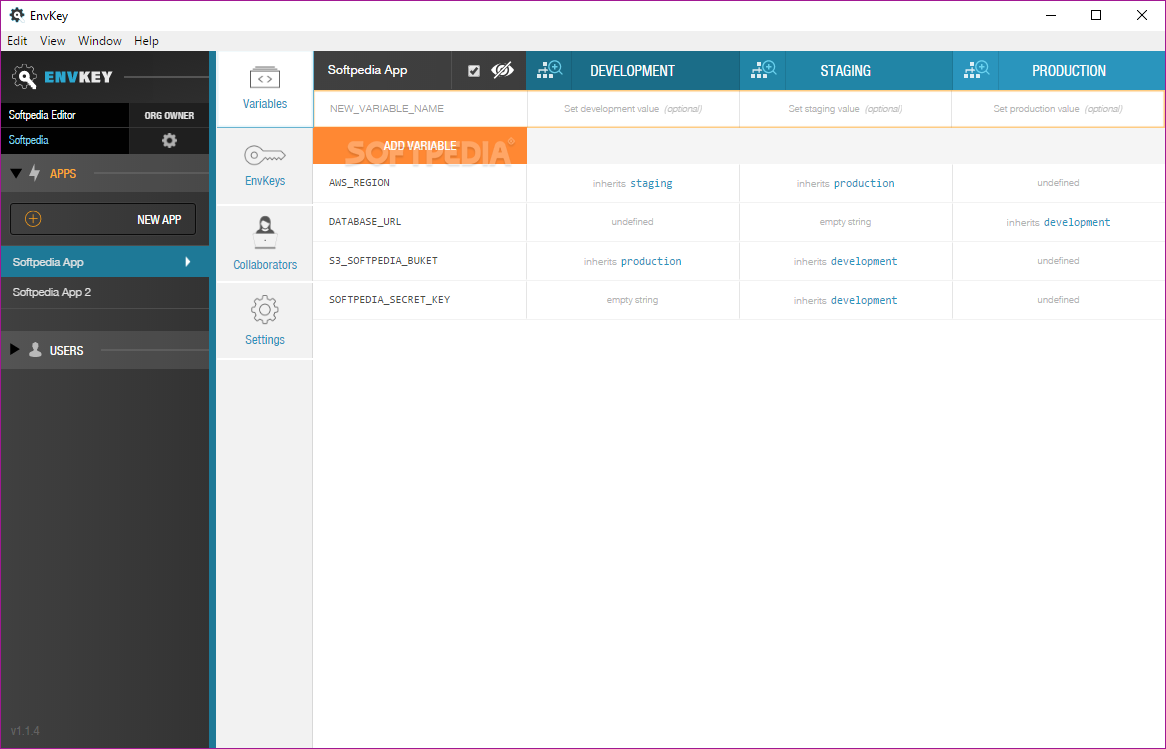This screenshot has width=1166, height=749.
Task: Click the PRODUCTION column header
Action: [x=1069, y=71]
